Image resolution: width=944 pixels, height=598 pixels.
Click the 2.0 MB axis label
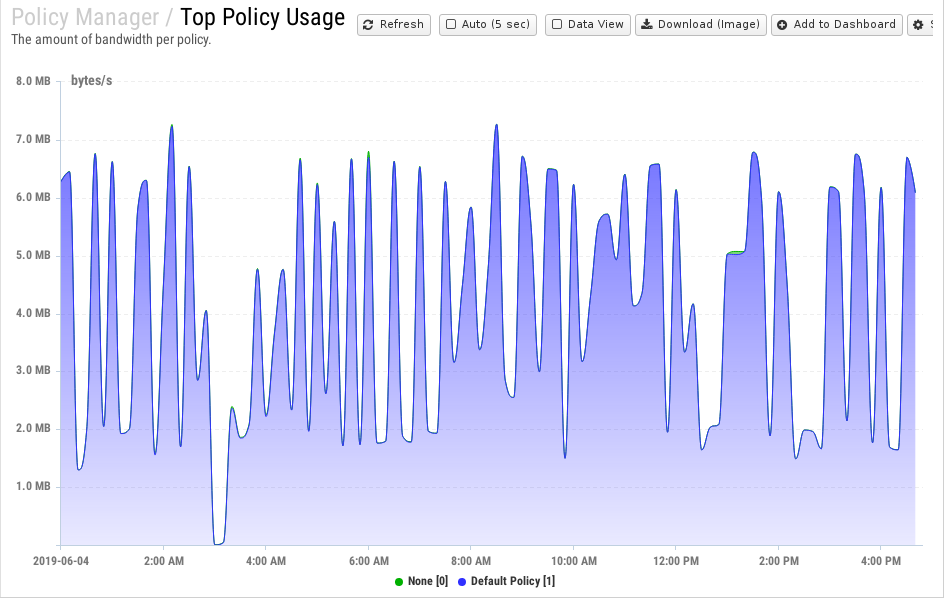pos(33,428)
